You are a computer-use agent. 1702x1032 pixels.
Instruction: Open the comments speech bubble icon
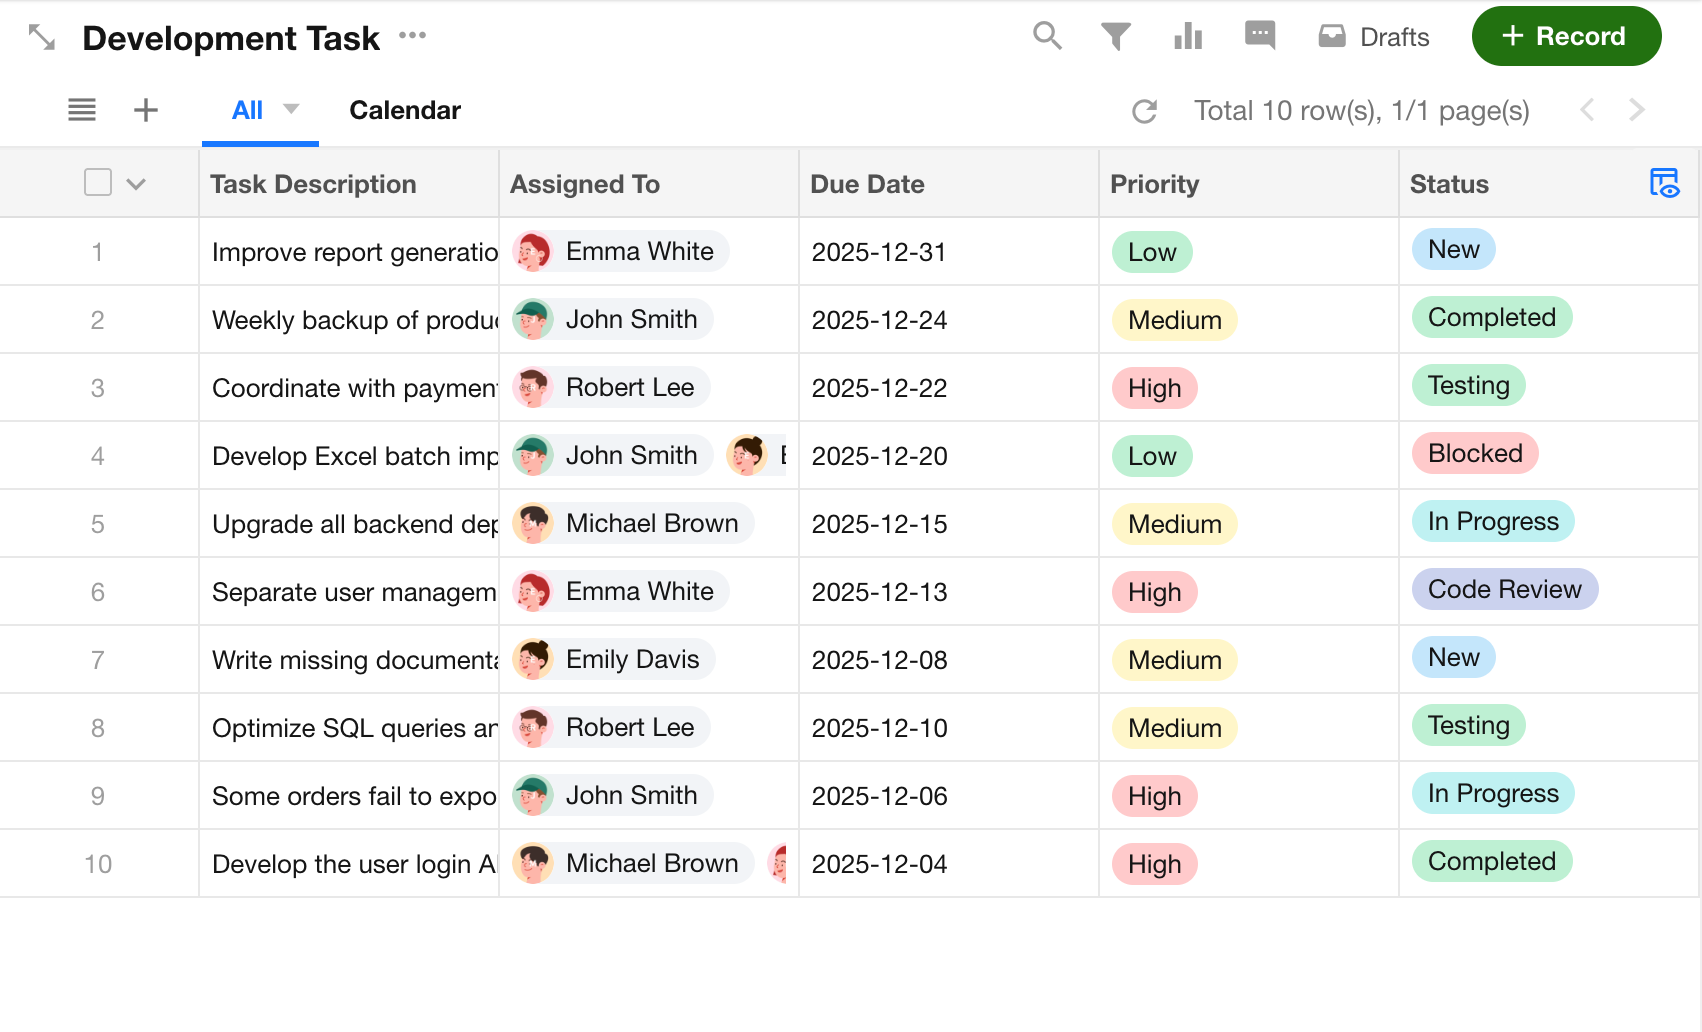pyautogui.click(x=1259, y=36)
